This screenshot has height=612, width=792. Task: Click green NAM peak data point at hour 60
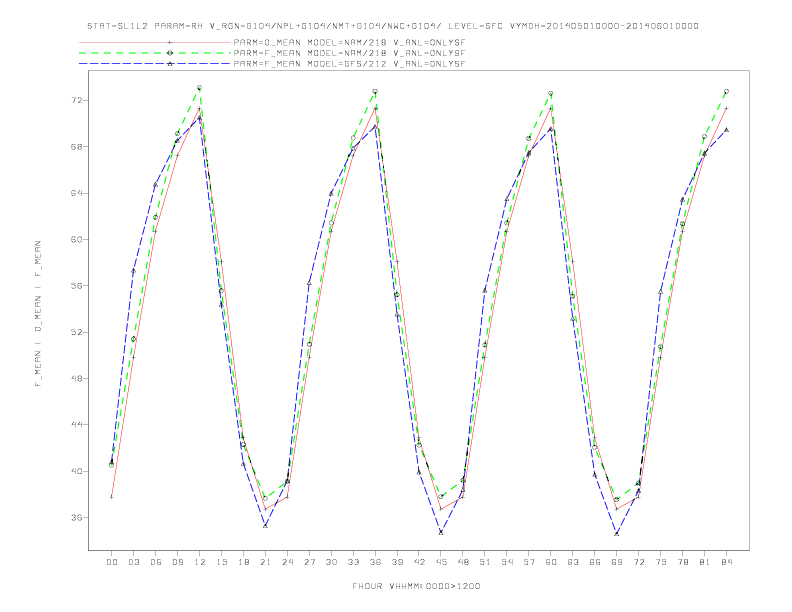coord(551,93)
